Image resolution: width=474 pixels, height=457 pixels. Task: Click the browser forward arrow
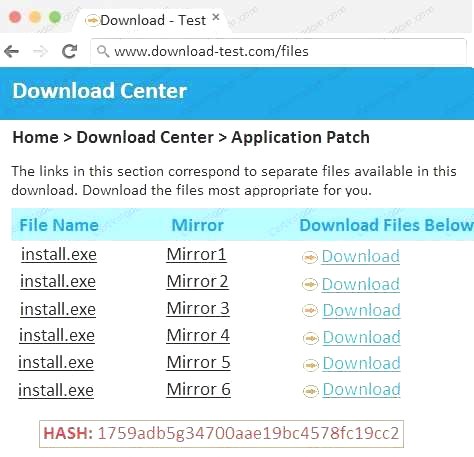(40, 51)
